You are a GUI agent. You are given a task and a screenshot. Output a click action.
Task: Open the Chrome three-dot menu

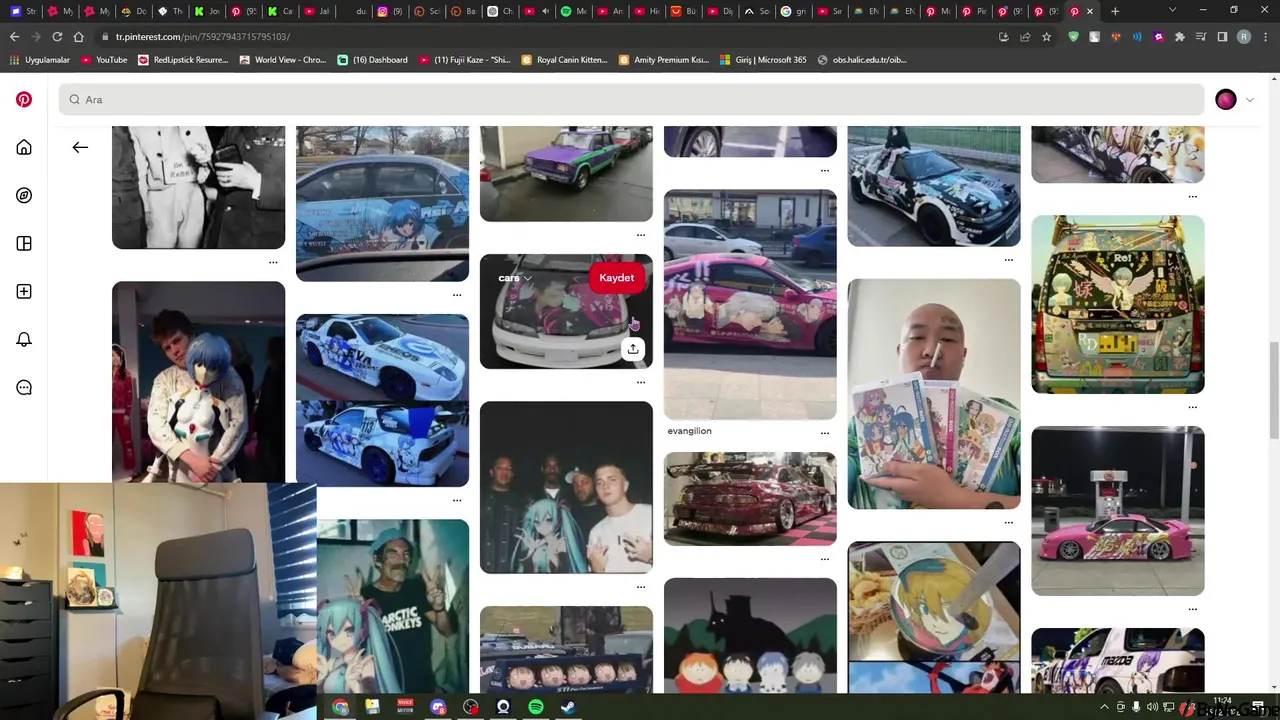point(1264,36)
